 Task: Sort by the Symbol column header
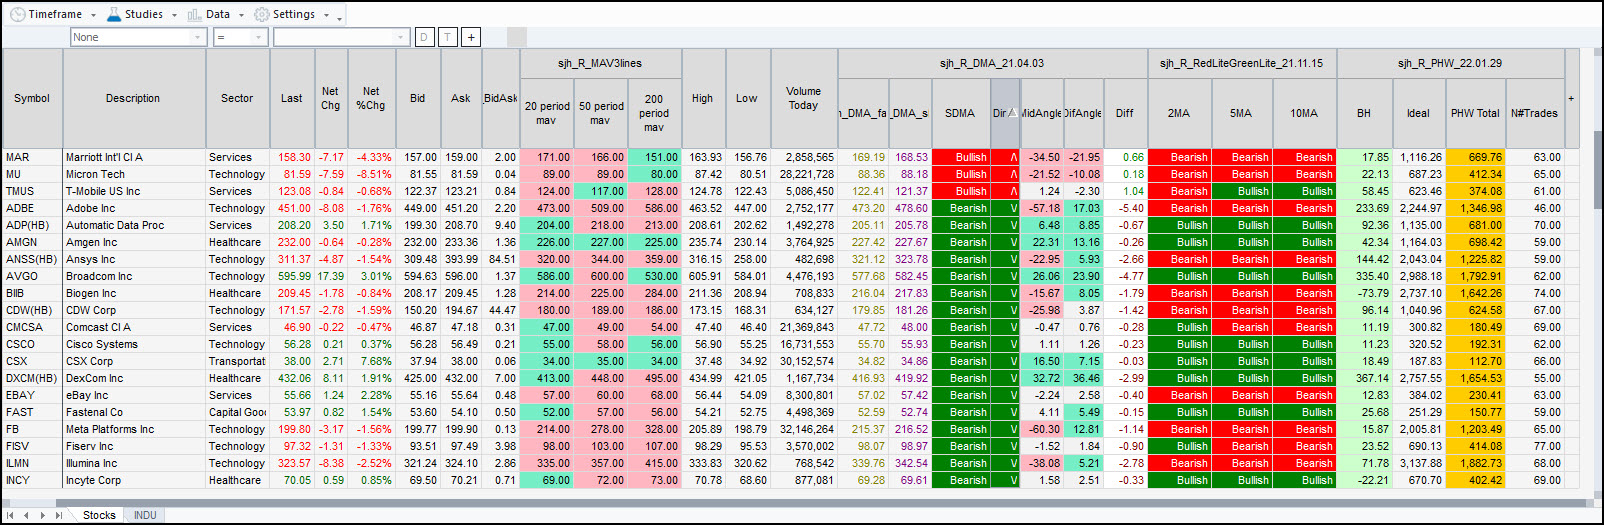(x=32, y=98)
